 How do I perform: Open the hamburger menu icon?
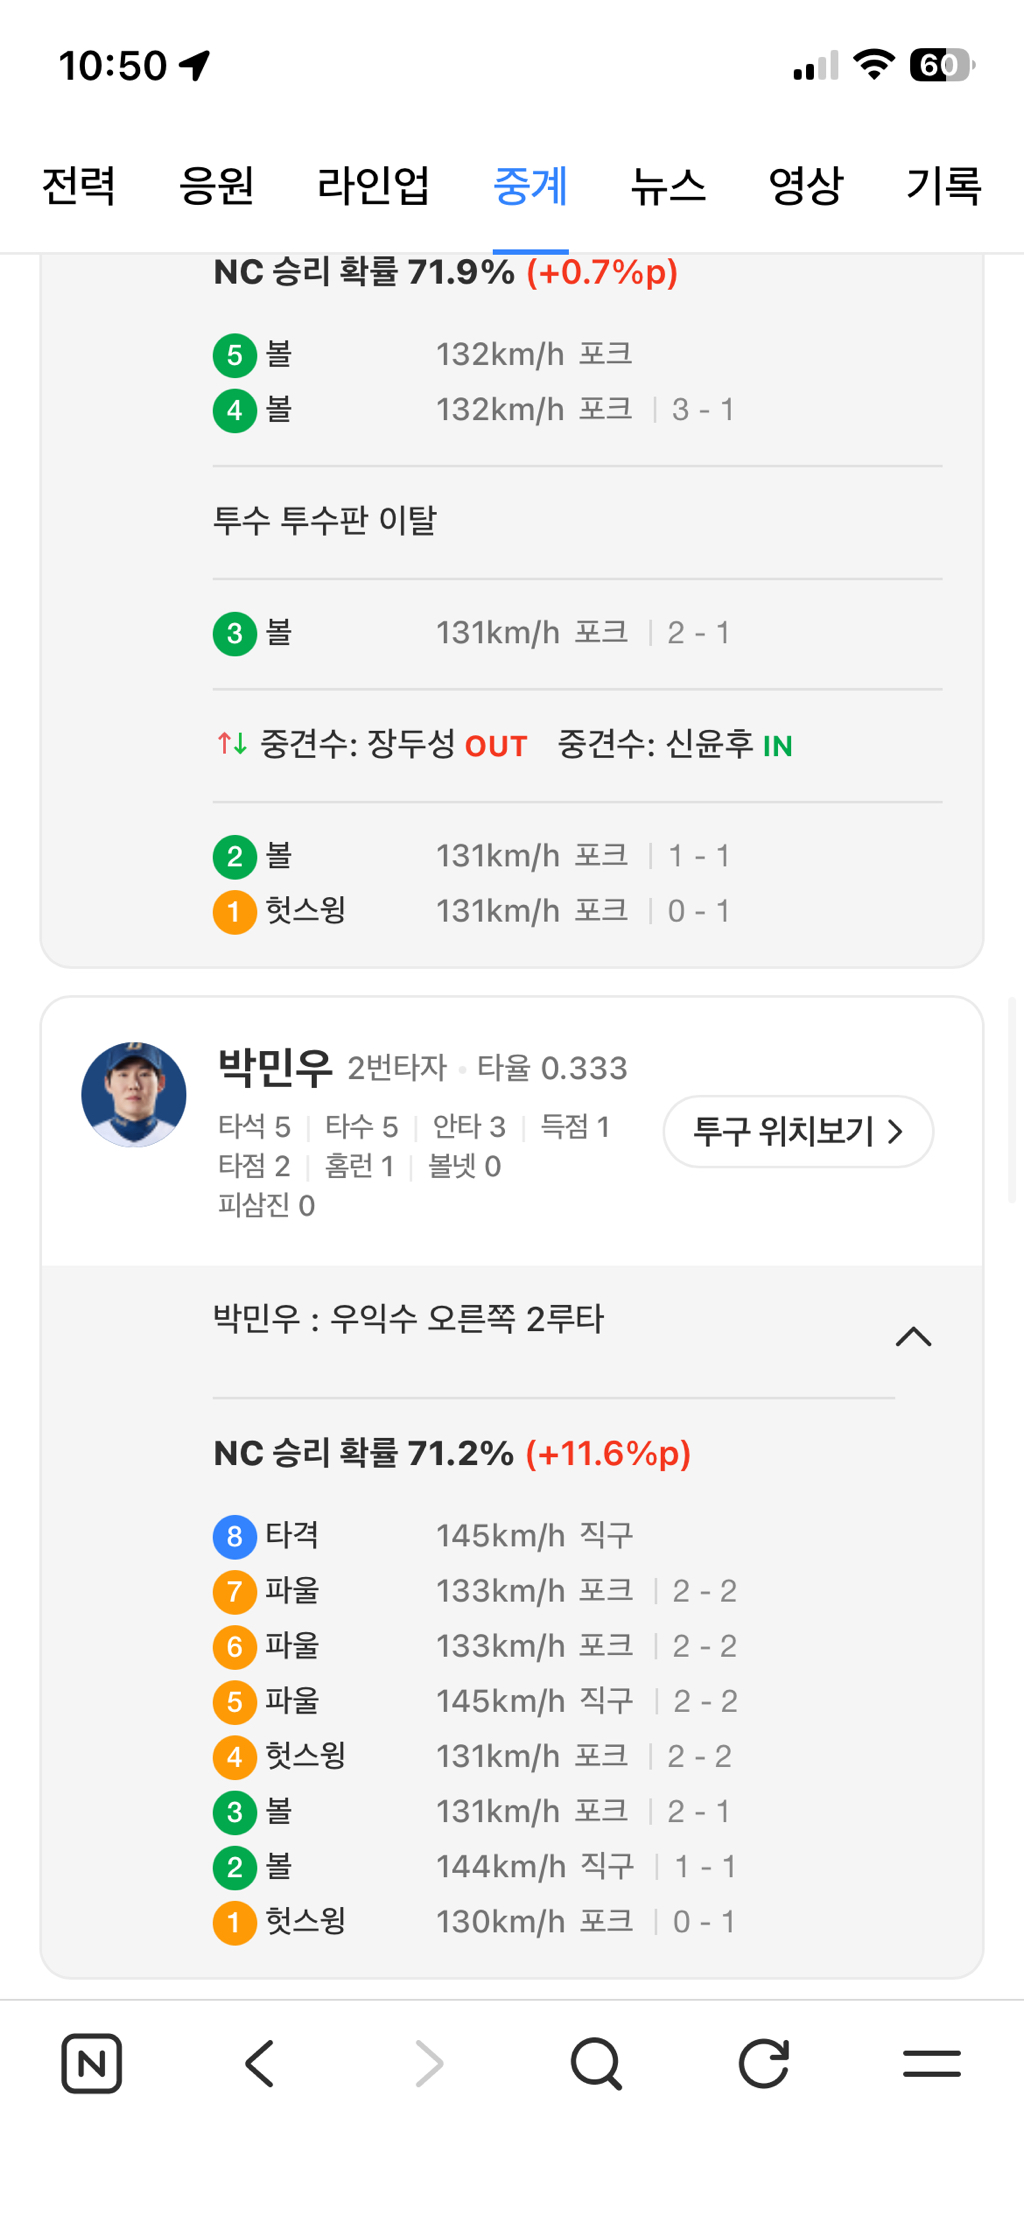click(x=931, y=2062)
